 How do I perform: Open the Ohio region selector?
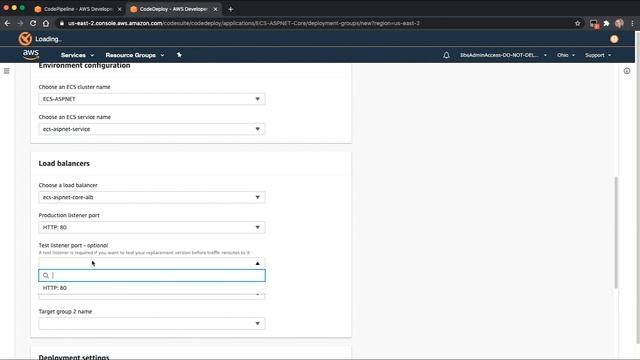click(566, 55)
